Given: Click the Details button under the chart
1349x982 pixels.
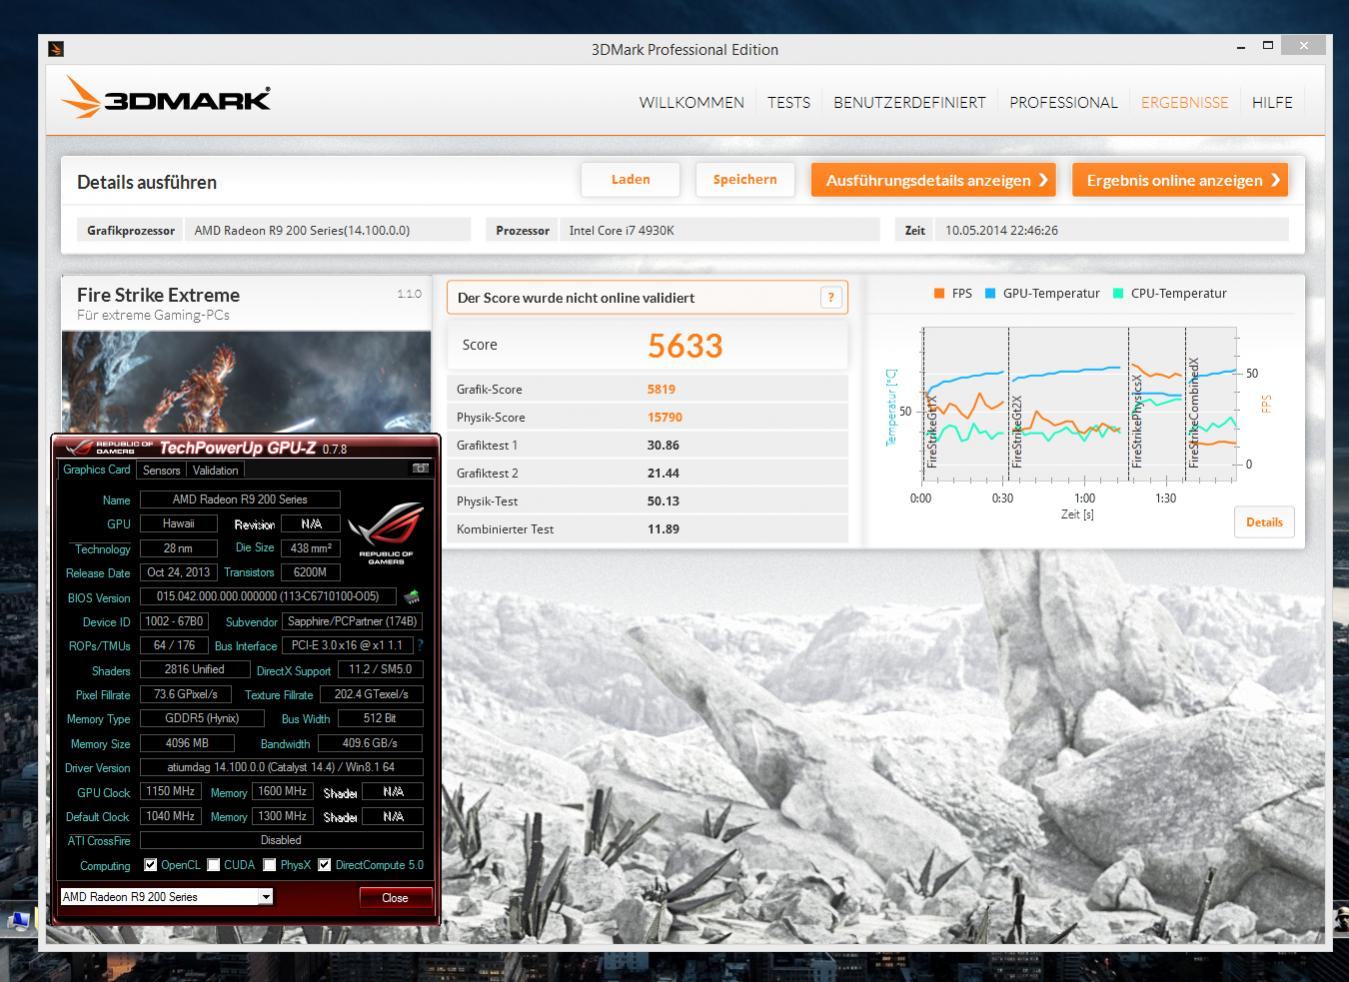Looking at the screenshot, I should point(1264,522).
